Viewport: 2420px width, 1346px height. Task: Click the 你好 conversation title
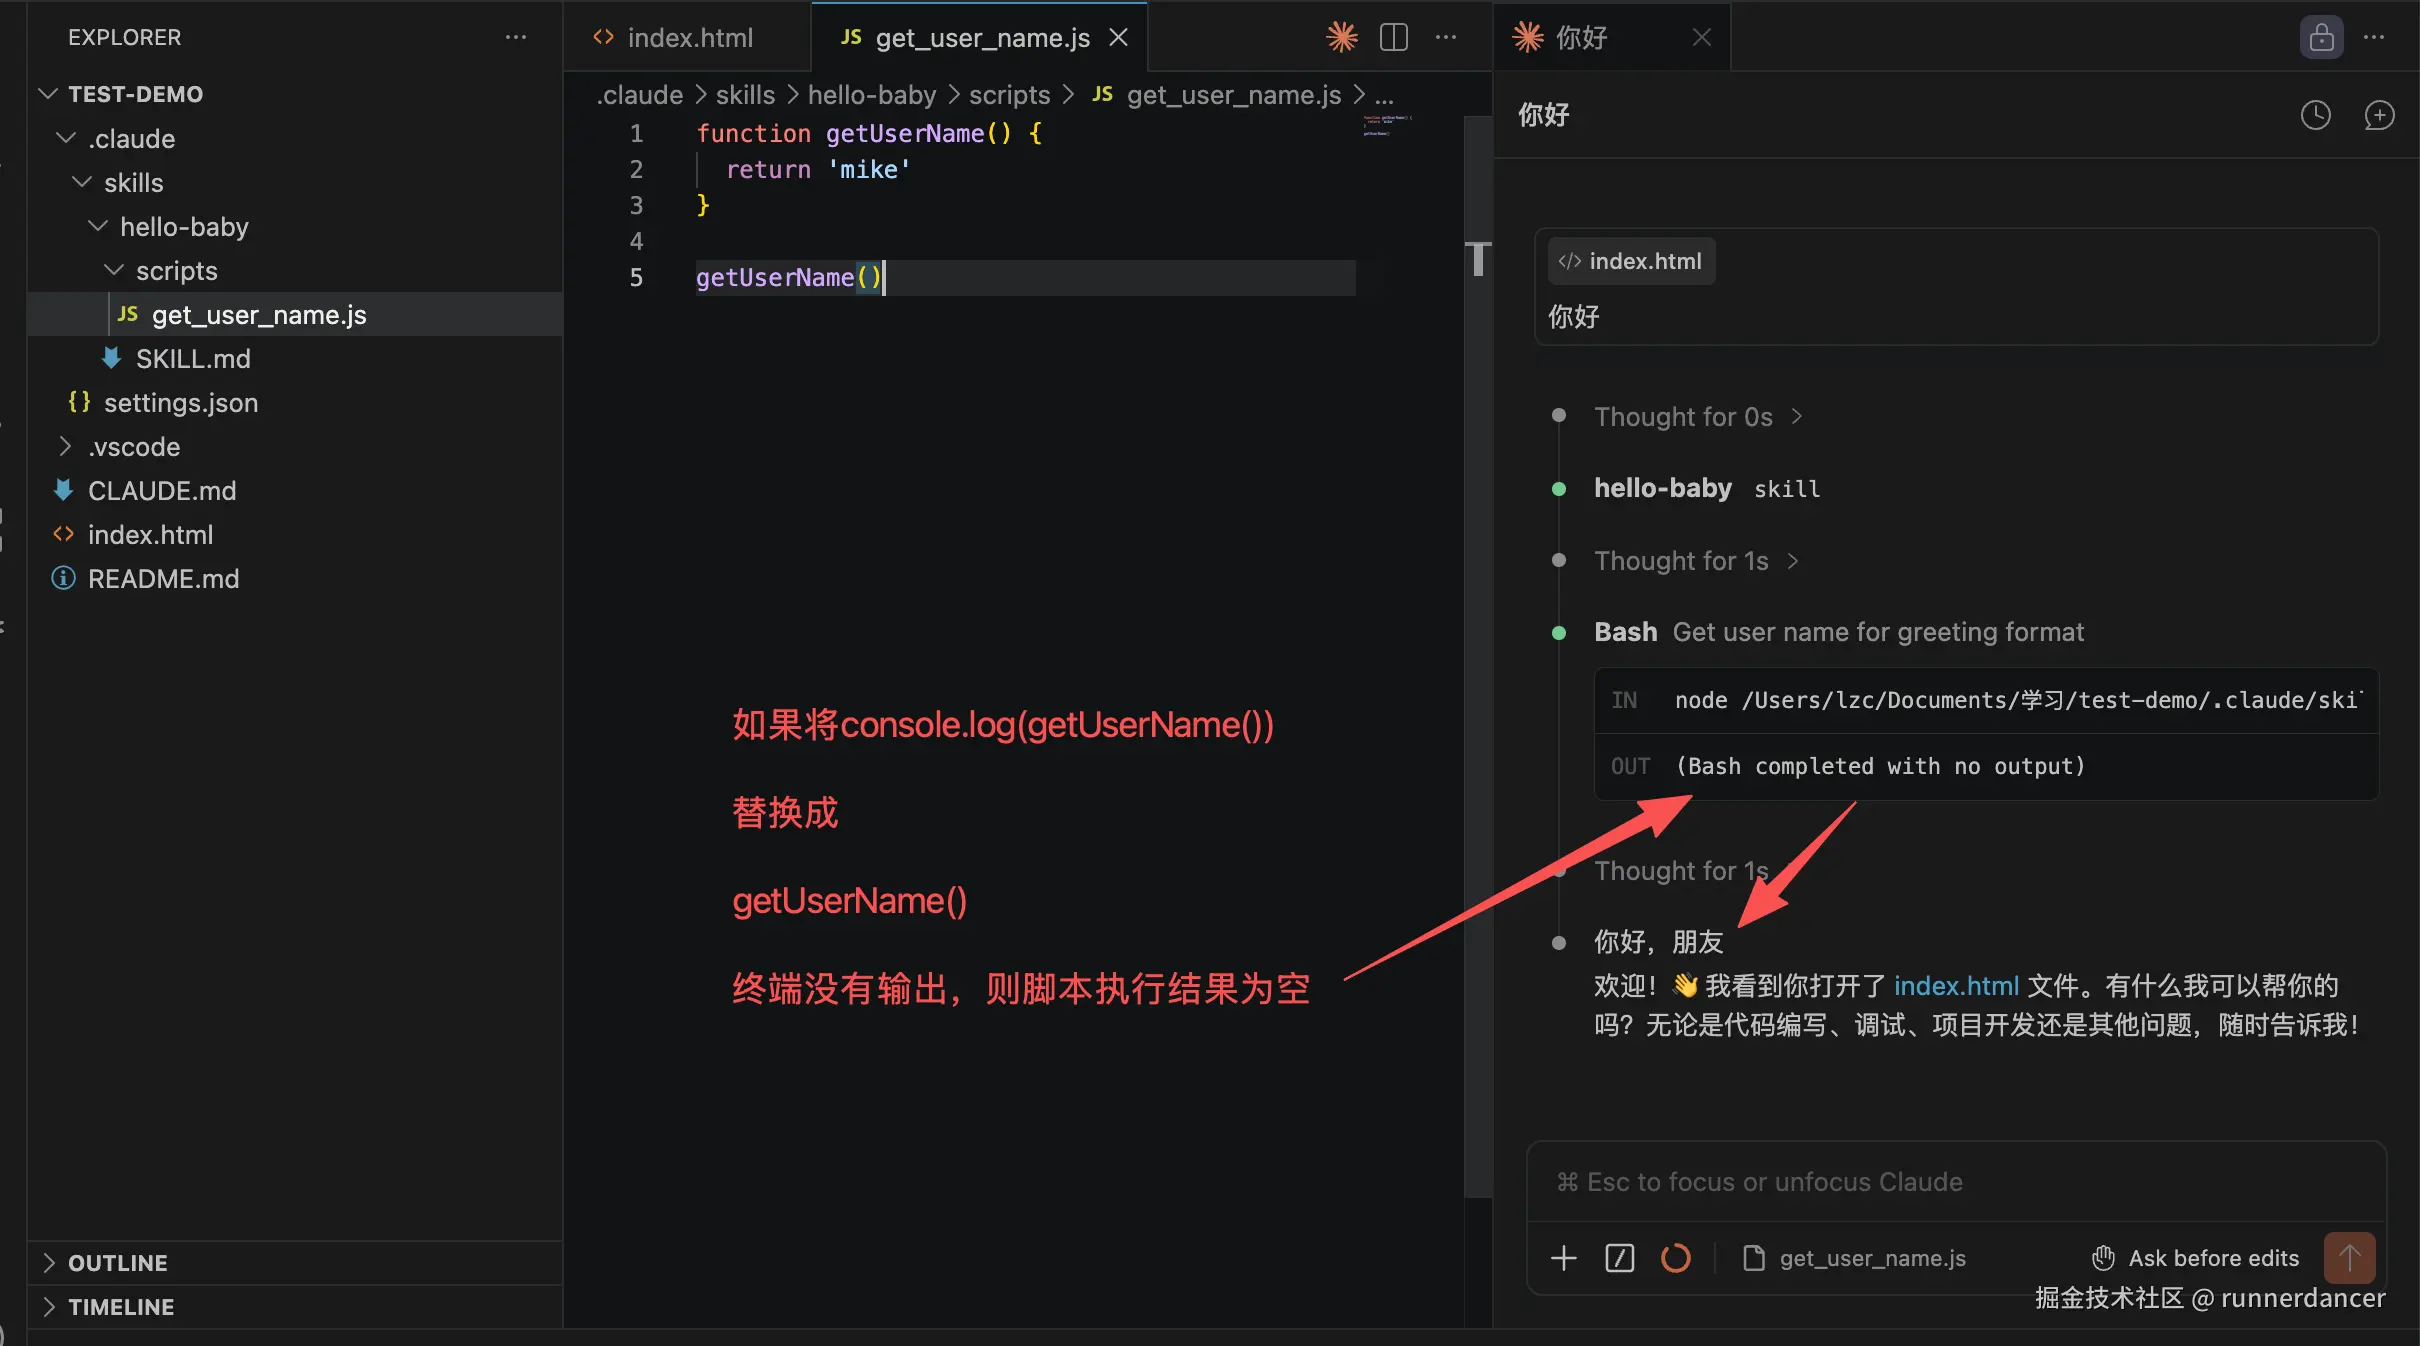click(x=1544, y=115)
